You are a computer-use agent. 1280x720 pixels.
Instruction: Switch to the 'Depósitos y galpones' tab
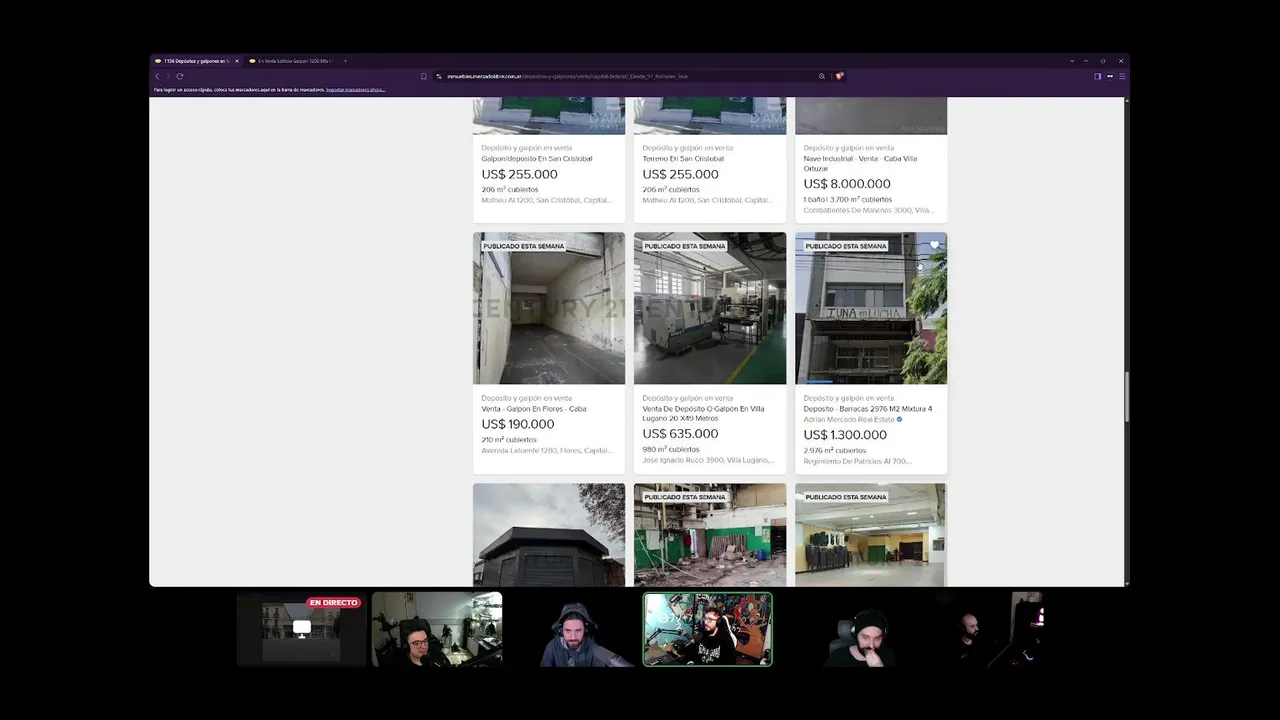click(x=196, y=61)
